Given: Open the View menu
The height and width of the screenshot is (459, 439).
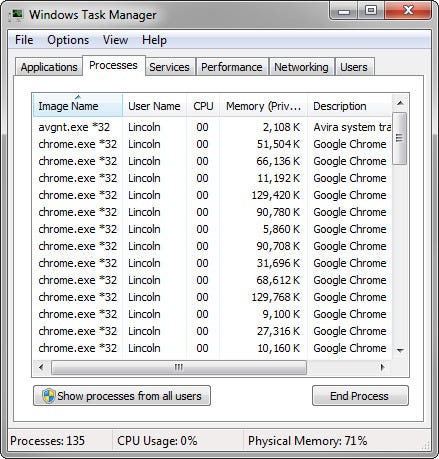Looking at the screenshot, I should point(115,40).
